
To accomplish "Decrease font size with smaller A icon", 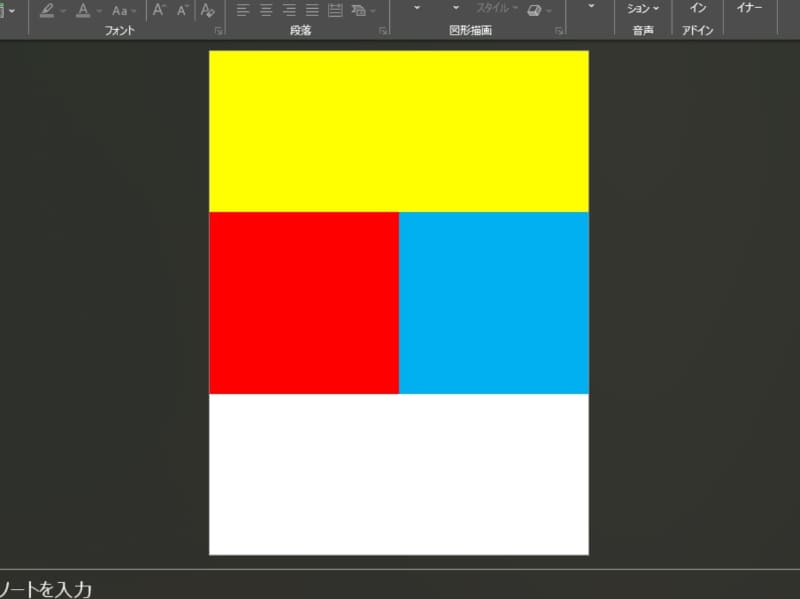I will point(183,11).
